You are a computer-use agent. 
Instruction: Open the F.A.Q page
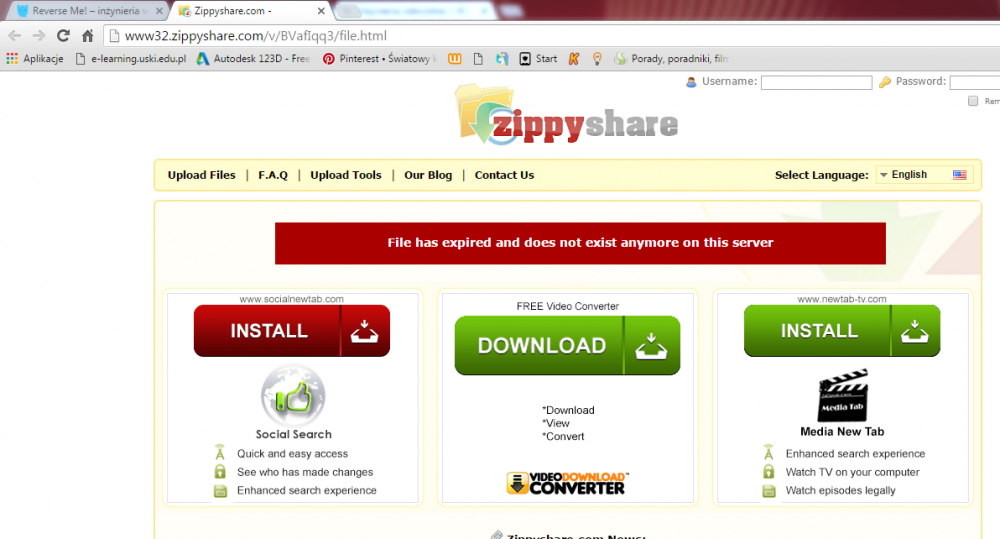click(273, 175)
